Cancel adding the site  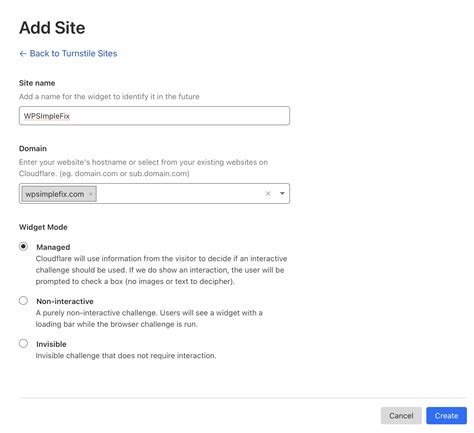[401, 416]
